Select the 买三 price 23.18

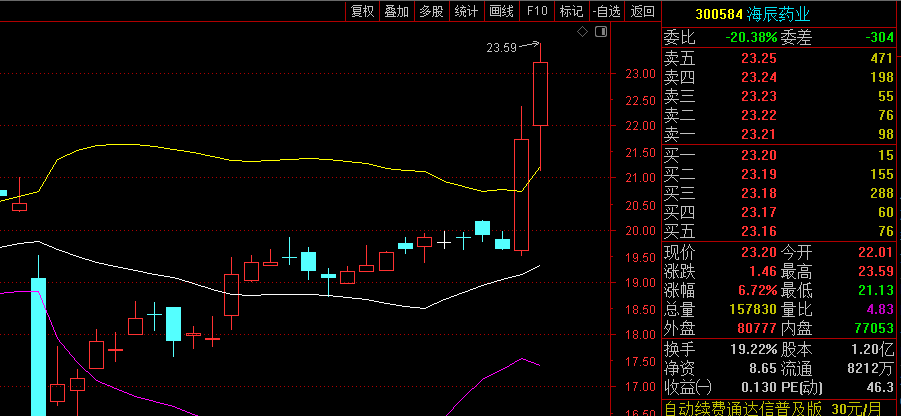pos(758,193)
